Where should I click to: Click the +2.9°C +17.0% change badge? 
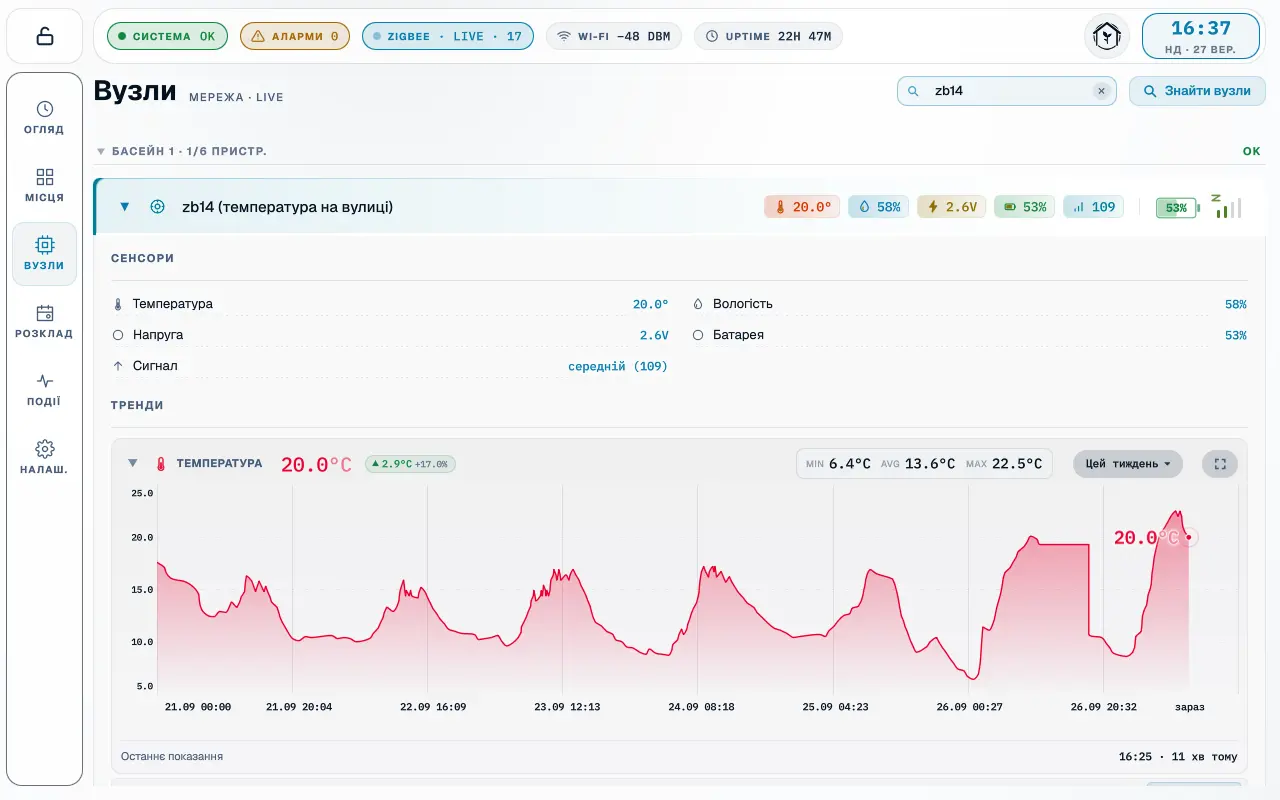coord(410,464)
